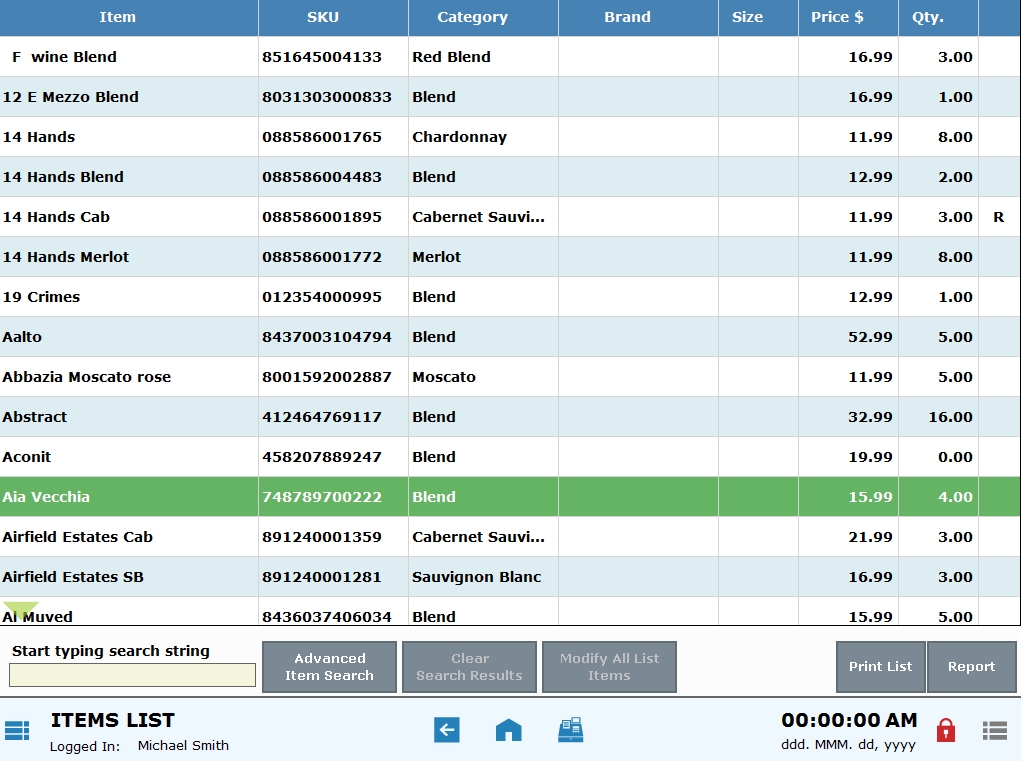This screenshot has width=1021, height=761.
Task: Select SKU 088586001765
Action: click(322, 137)
